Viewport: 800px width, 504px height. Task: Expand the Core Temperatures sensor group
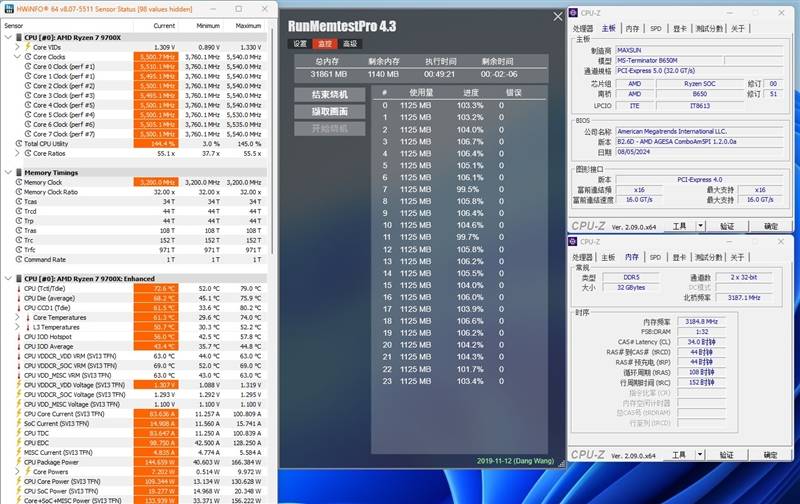click(17, 316)
